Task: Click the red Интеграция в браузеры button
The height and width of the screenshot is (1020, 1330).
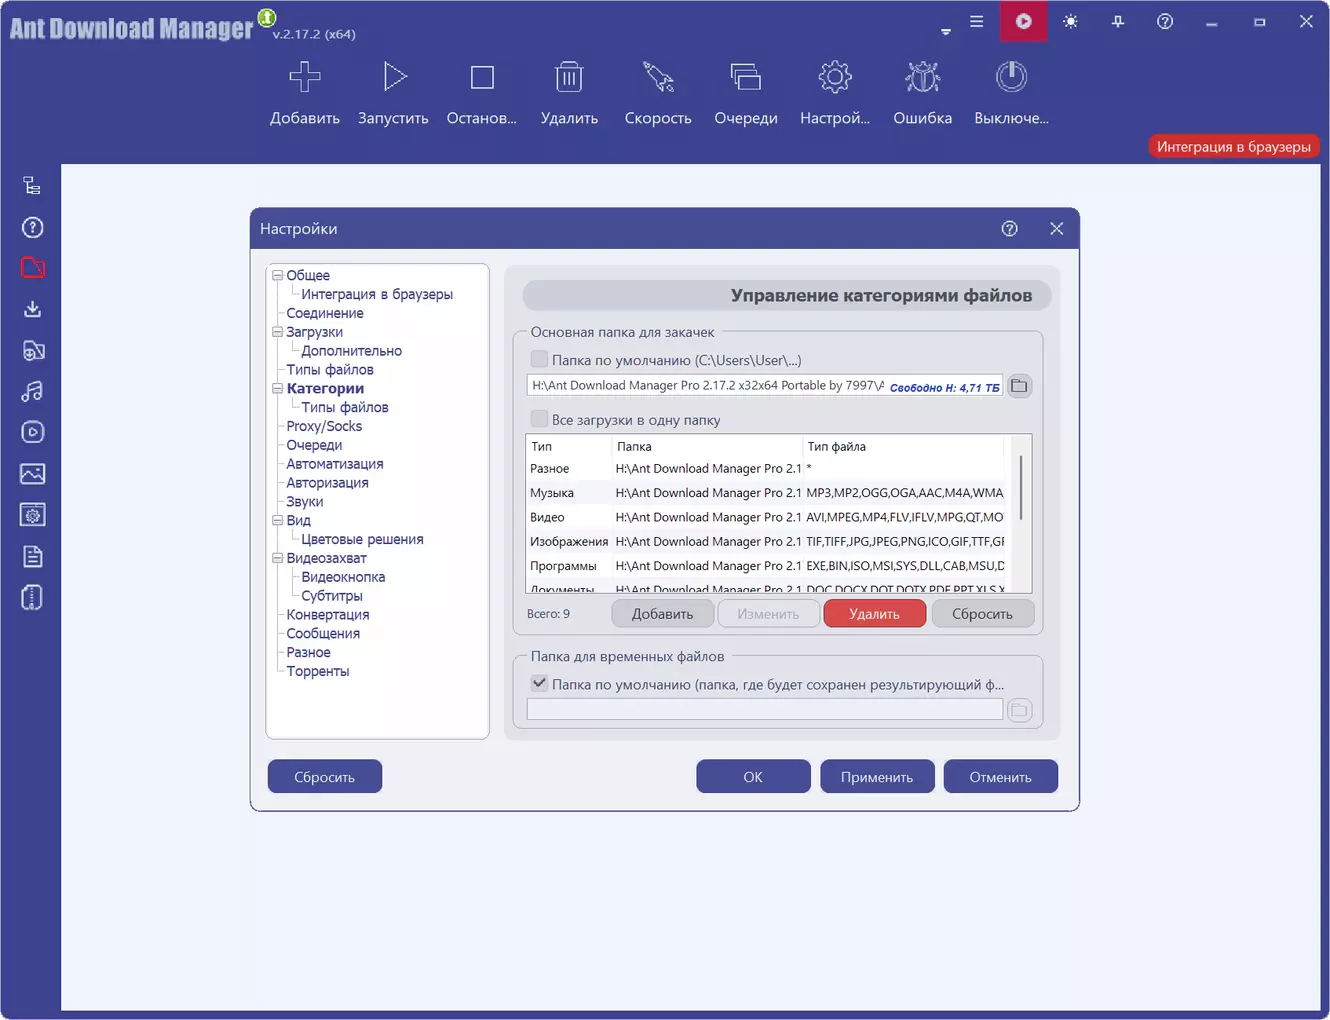Action: (1234, 147)
